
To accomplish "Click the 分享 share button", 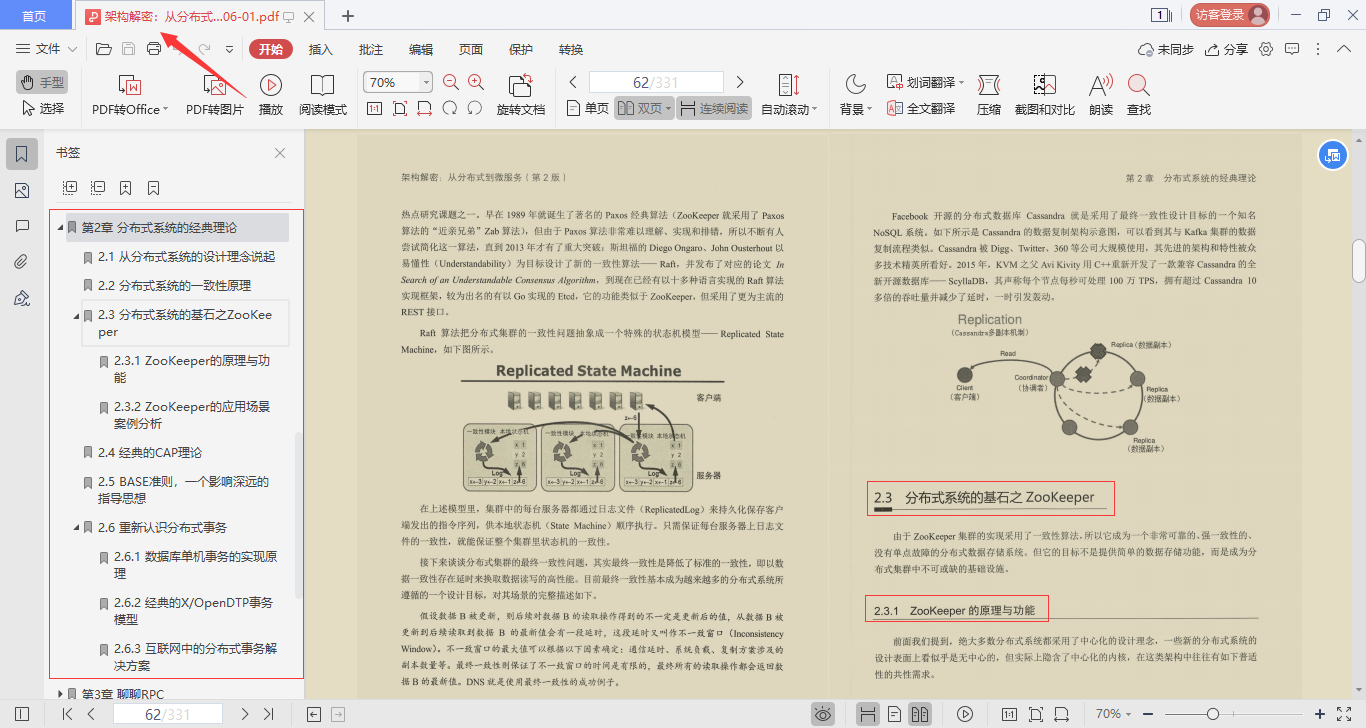I will click(1227, 49).
